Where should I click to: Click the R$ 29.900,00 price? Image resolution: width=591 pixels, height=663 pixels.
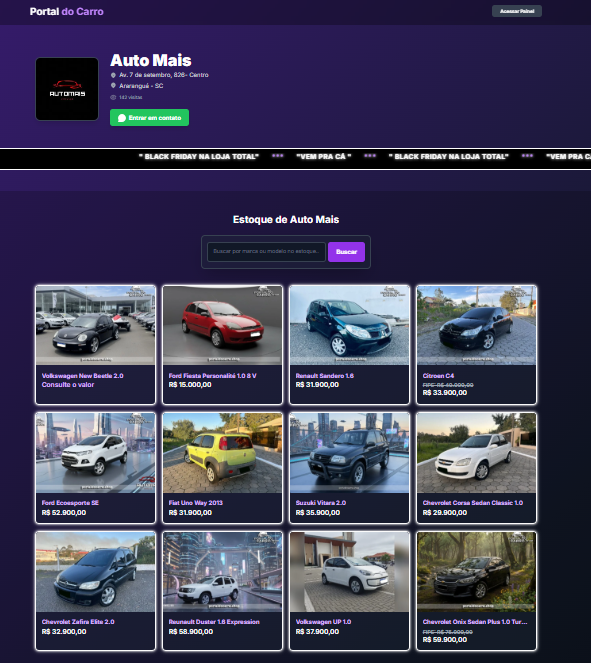point(445,512)
